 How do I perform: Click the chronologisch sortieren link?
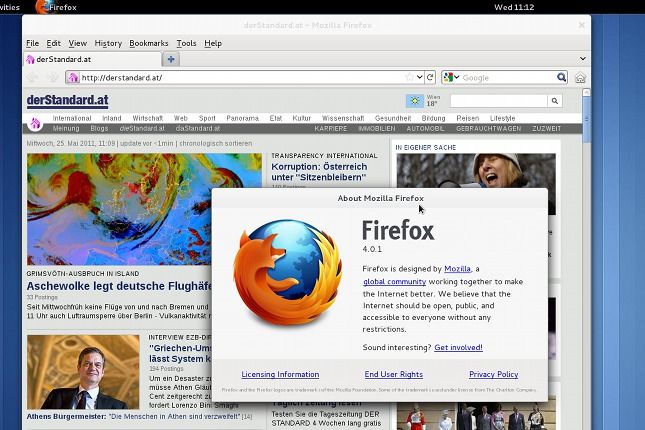click(x=216, y=143)
